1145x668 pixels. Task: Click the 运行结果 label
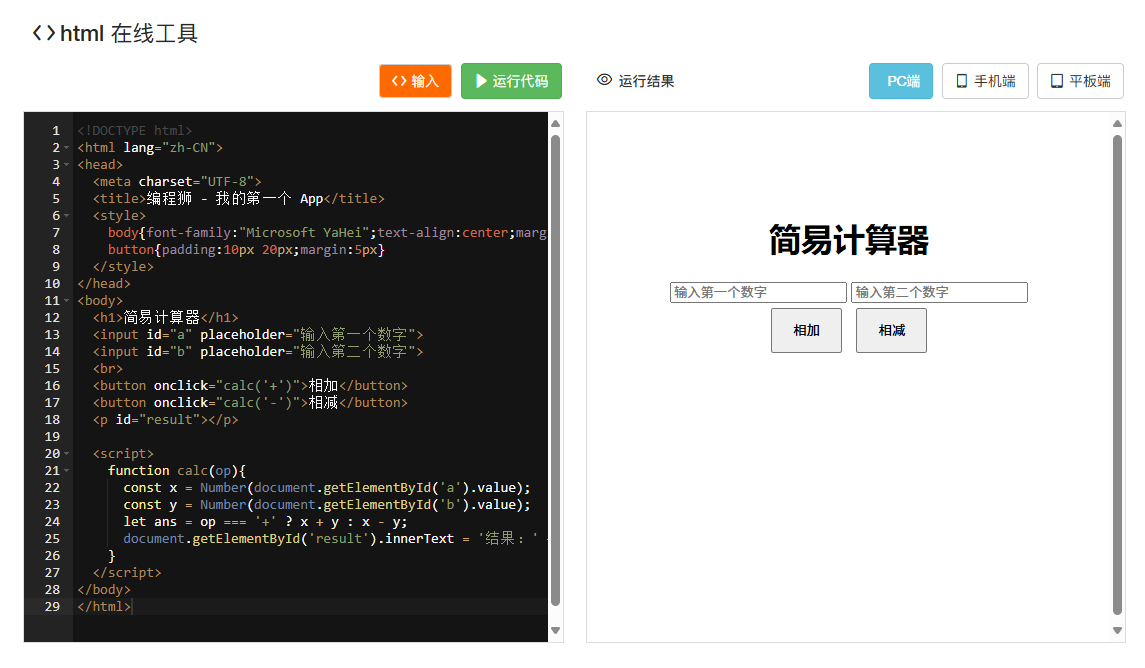pyautogui.click(x=646, y=81)
